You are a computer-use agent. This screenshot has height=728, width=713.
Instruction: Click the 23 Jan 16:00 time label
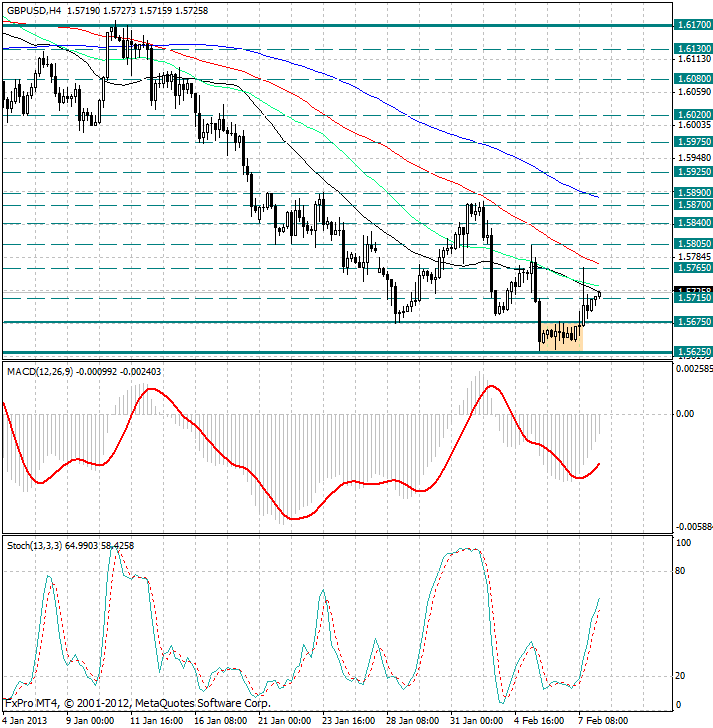tap(348, 721)
